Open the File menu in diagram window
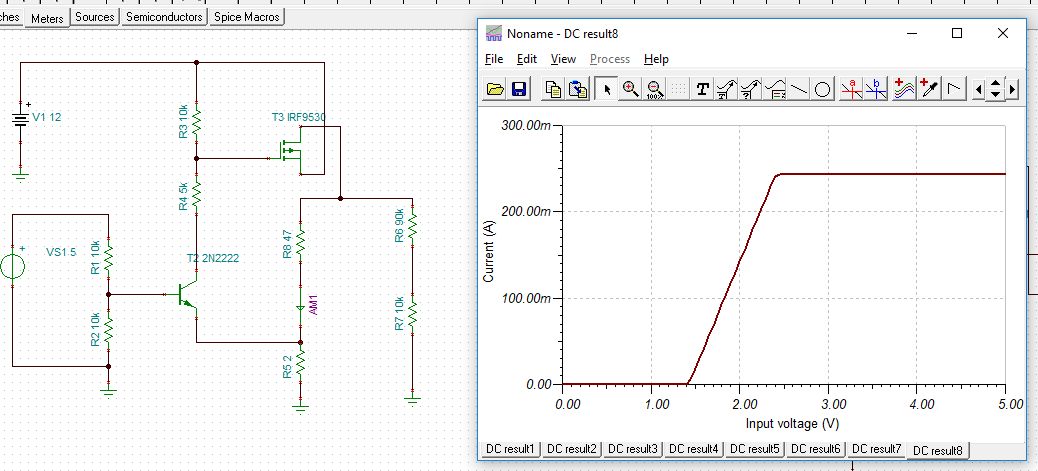 494,59
